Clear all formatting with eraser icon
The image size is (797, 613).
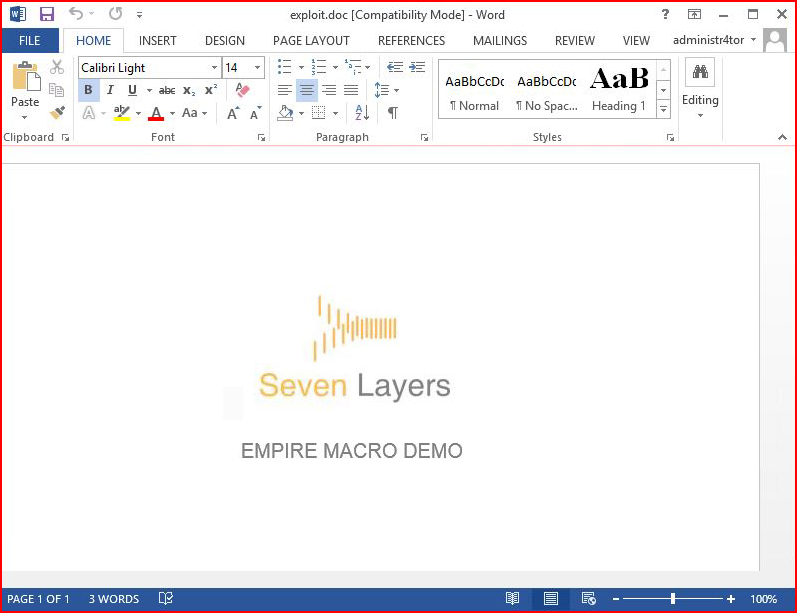click(243, 90)
